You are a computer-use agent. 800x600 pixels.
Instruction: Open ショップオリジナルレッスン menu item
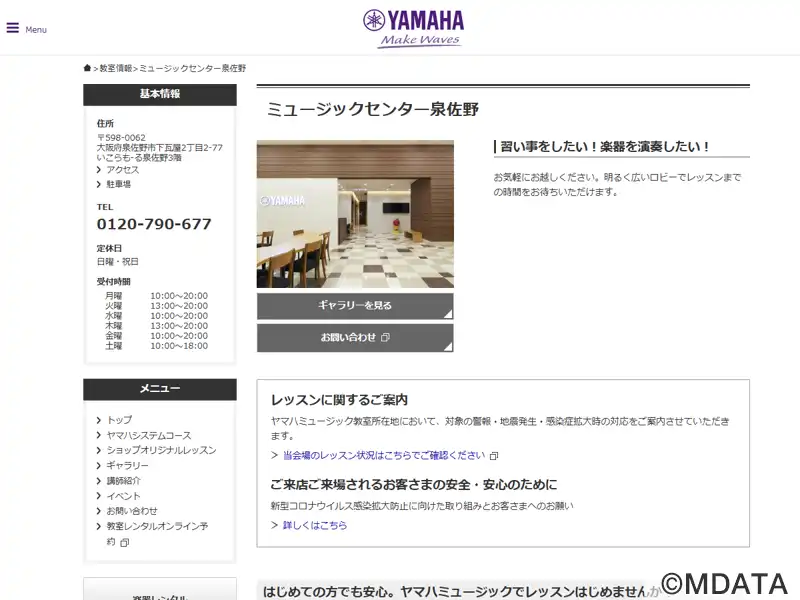tap(161, 450)
